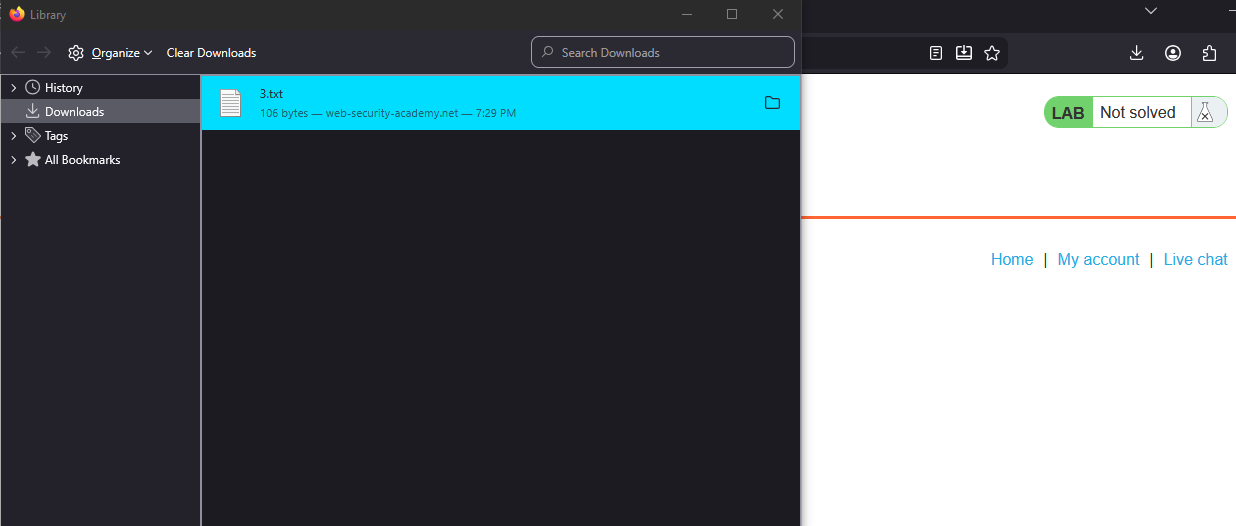Click the LAB badge
Viewport: 1236px width, 526px height.
pyautogui.click(x=1068, y=113)
